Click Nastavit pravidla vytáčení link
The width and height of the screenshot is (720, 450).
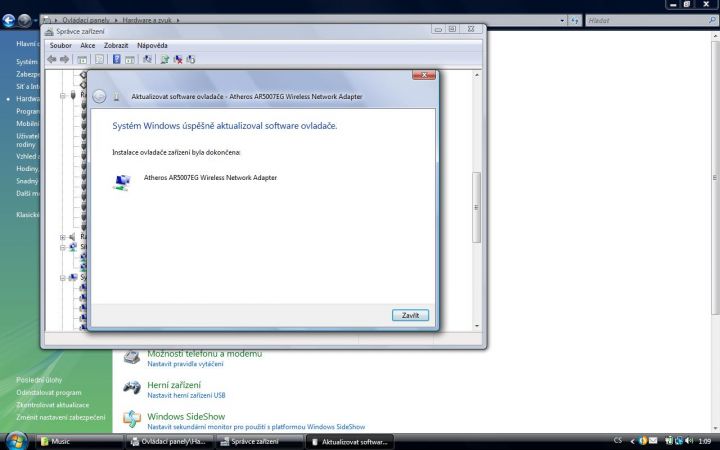pos(185,364)
